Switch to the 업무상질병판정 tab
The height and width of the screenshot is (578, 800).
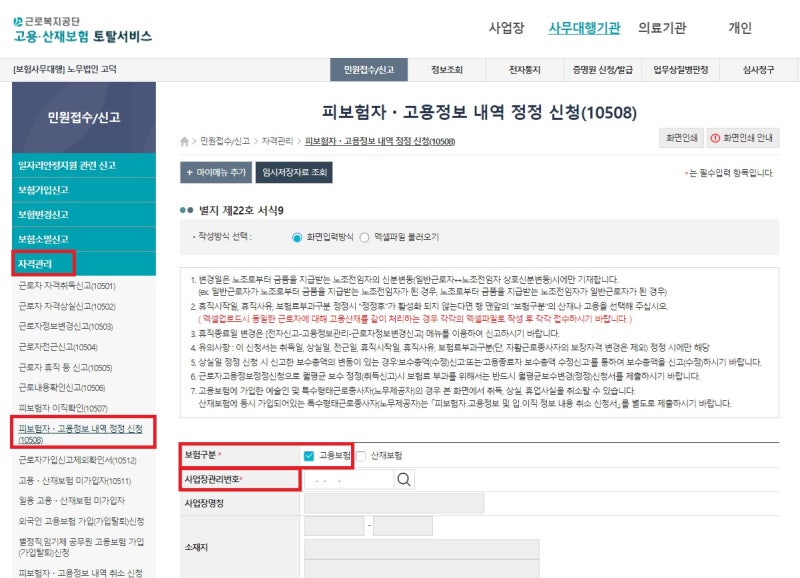(681, 70)
